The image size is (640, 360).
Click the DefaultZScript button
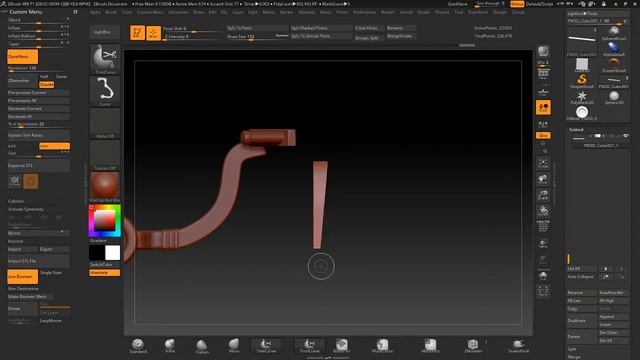click(539, 4)
